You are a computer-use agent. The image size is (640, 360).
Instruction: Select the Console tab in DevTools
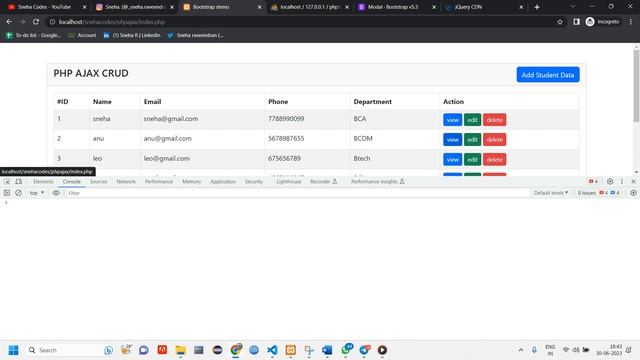coord(71,182)
